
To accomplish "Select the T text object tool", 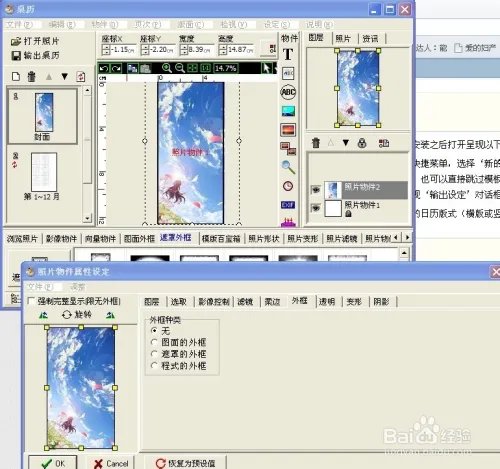I will click(288, 54).
